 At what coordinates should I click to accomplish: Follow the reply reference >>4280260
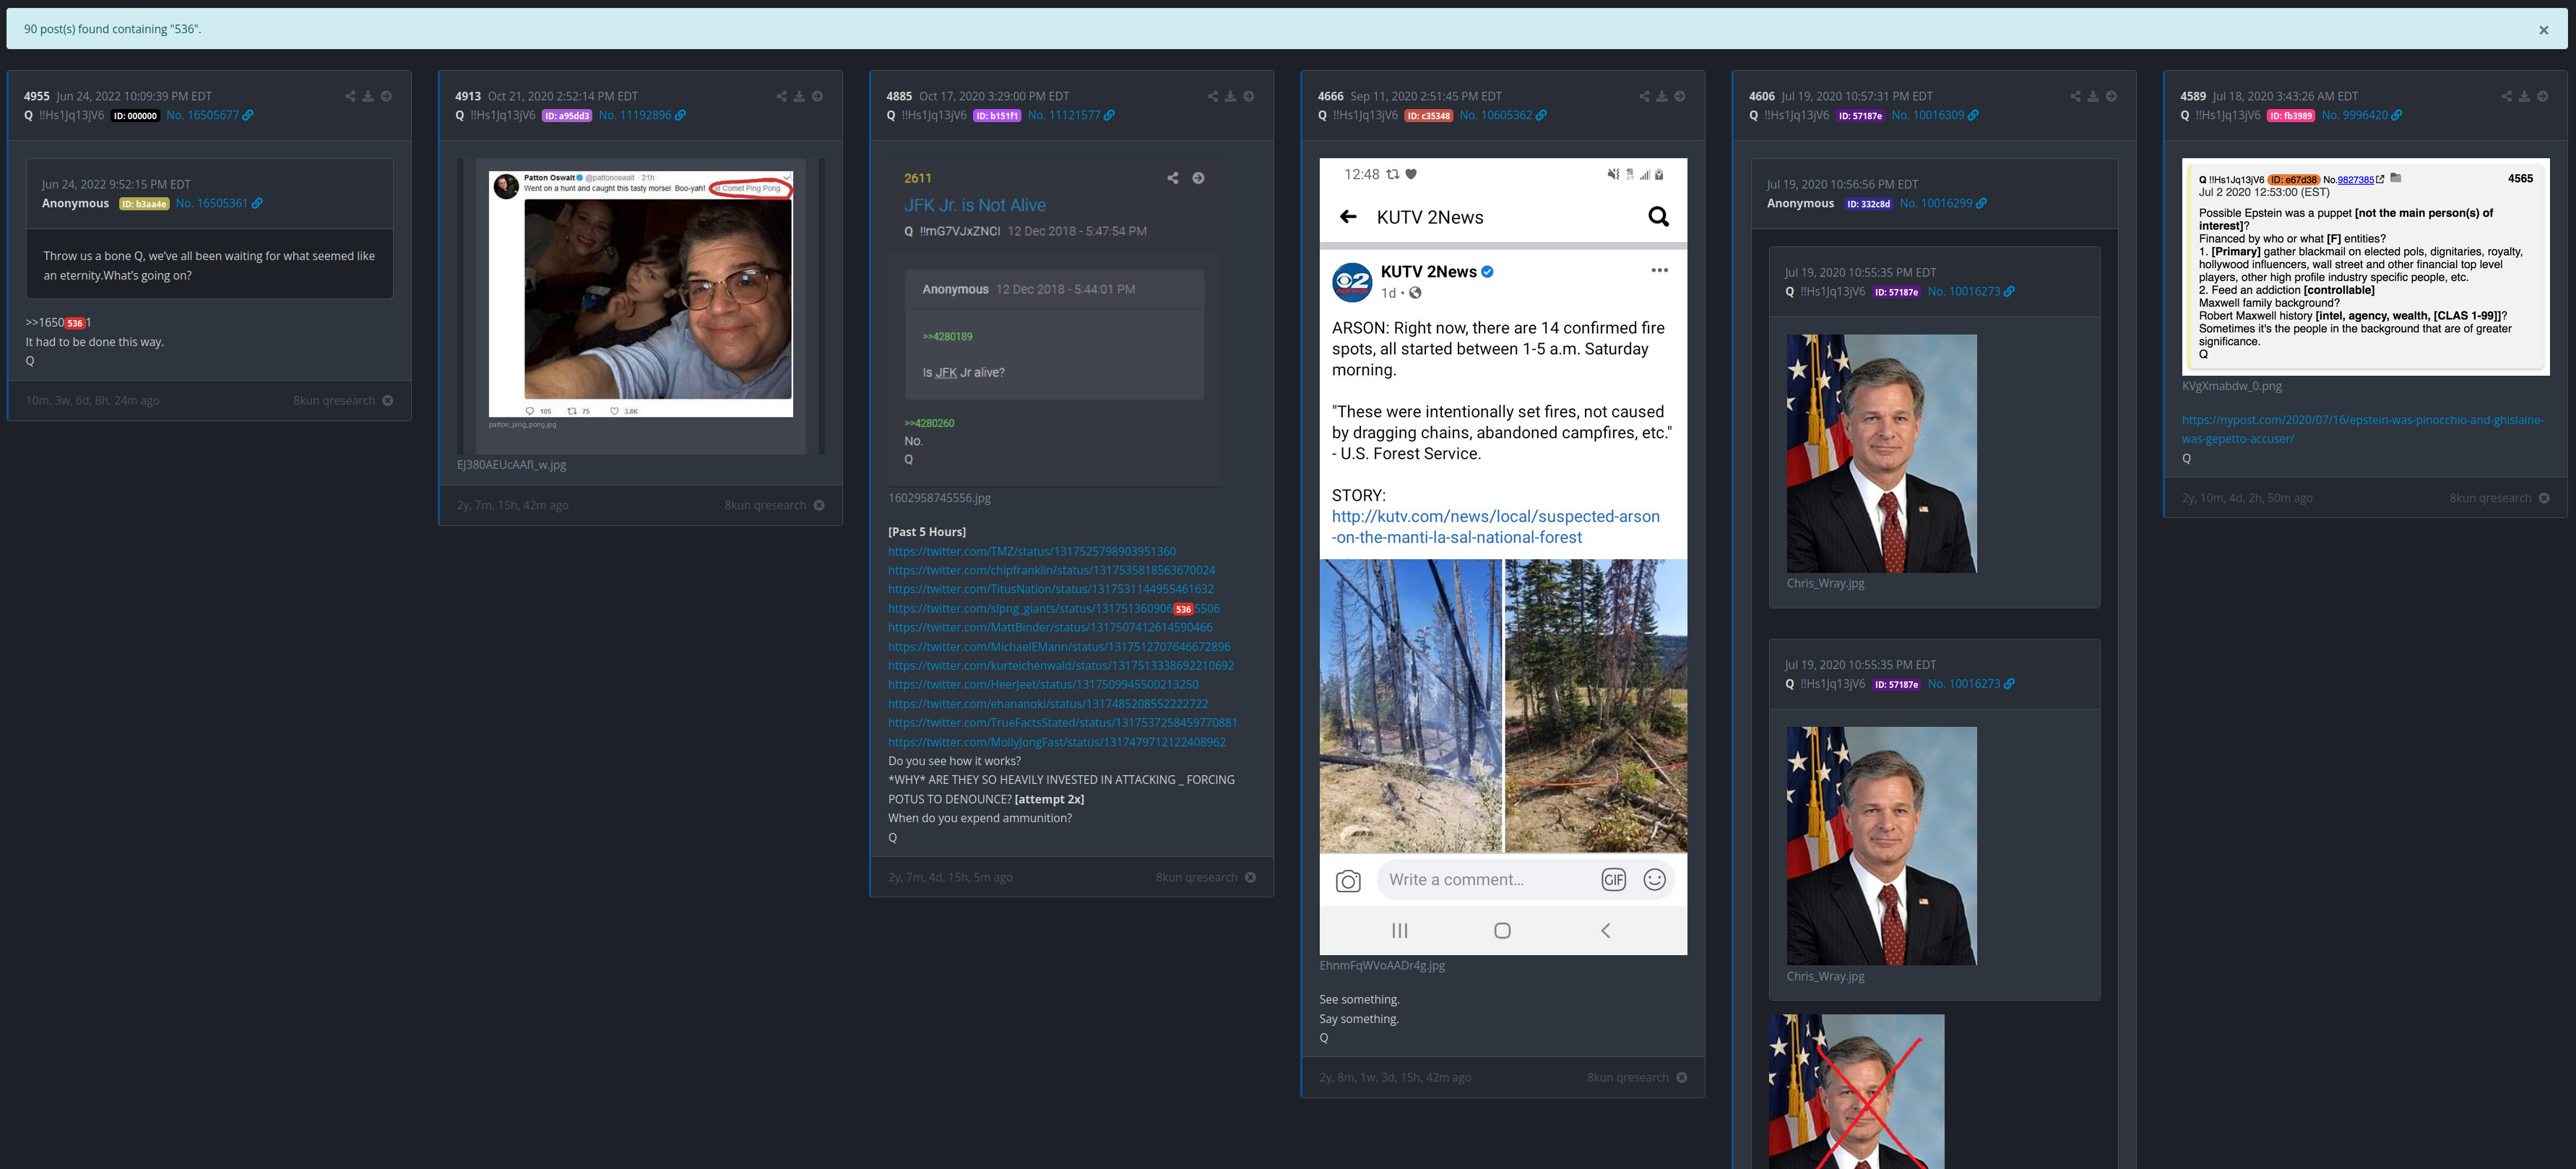tap(929, 423)
